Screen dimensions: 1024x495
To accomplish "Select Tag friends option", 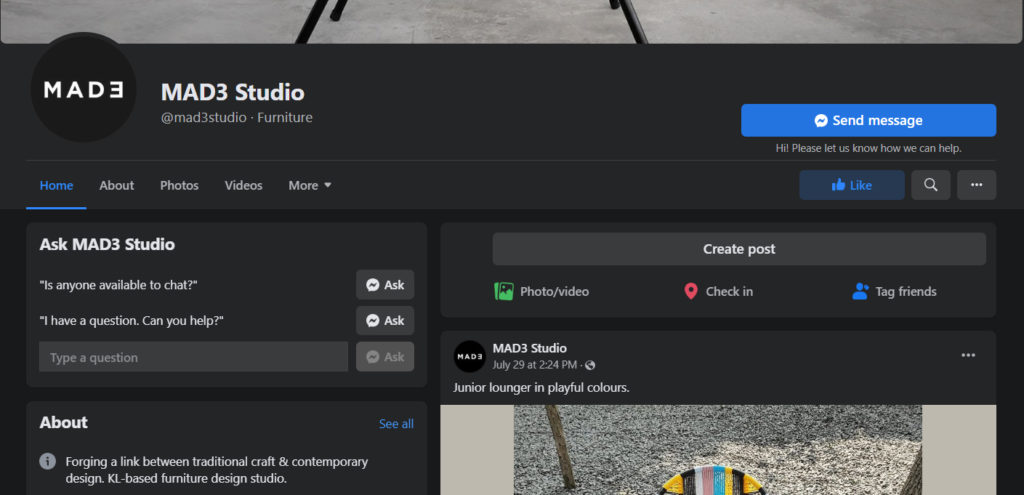I will click(894, 291).
